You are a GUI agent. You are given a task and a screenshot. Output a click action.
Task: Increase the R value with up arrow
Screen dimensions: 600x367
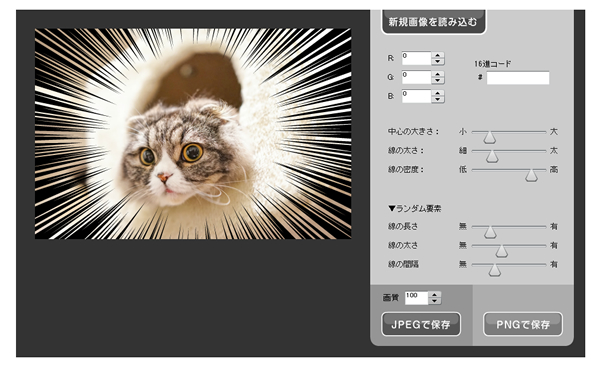pyautogui.click(x=438, y=55)
